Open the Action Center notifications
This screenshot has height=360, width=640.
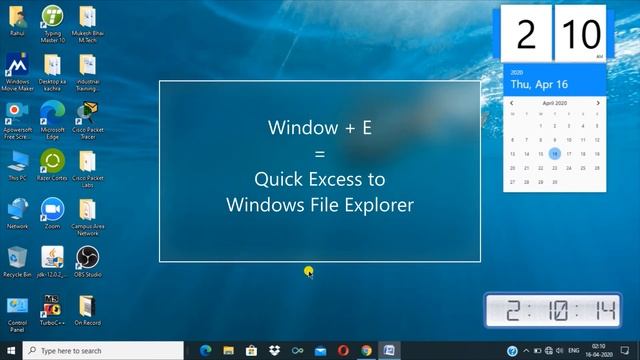[x=624, y=351]
